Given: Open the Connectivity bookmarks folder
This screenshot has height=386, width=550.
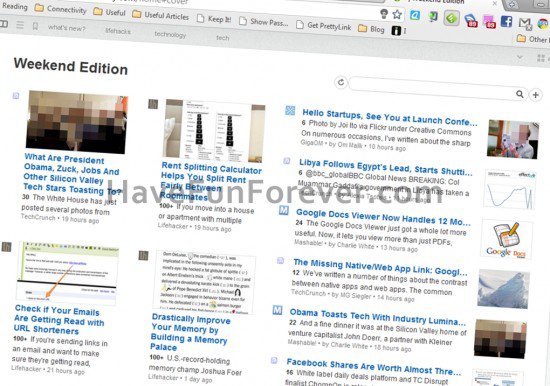Looking at the screenshot, I should 61,9.
